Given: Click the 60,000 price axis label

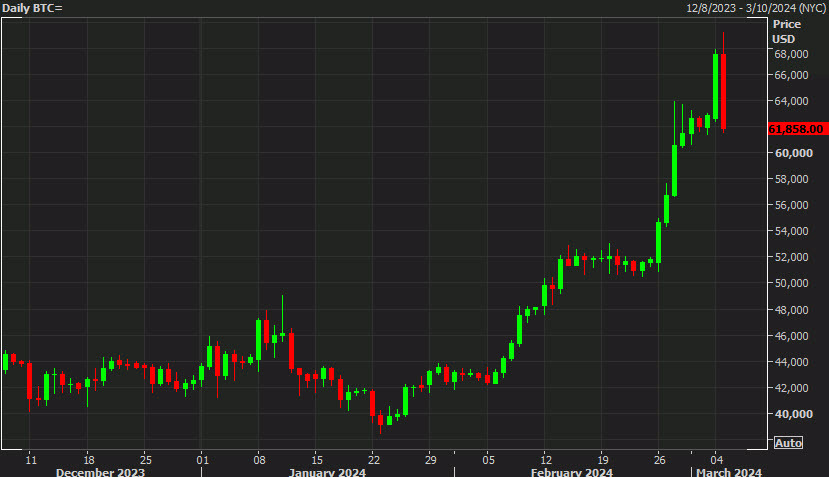Looking at the screenshot, I should pyautogui.click(x=793, y=153).
